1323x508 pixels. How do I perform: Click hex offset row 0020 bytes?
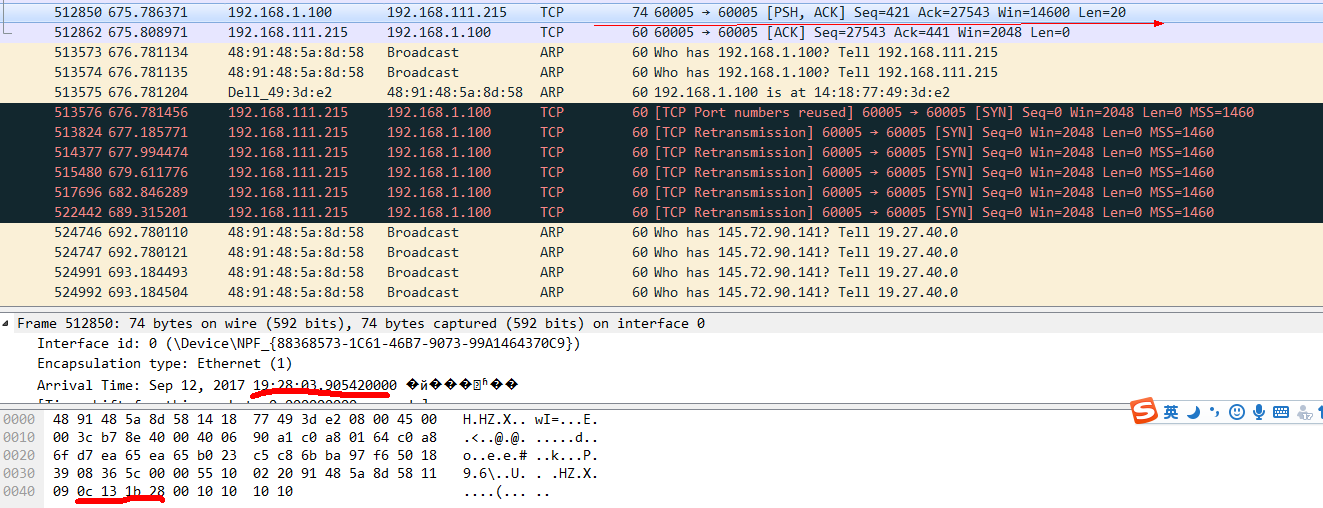point(245,455)
